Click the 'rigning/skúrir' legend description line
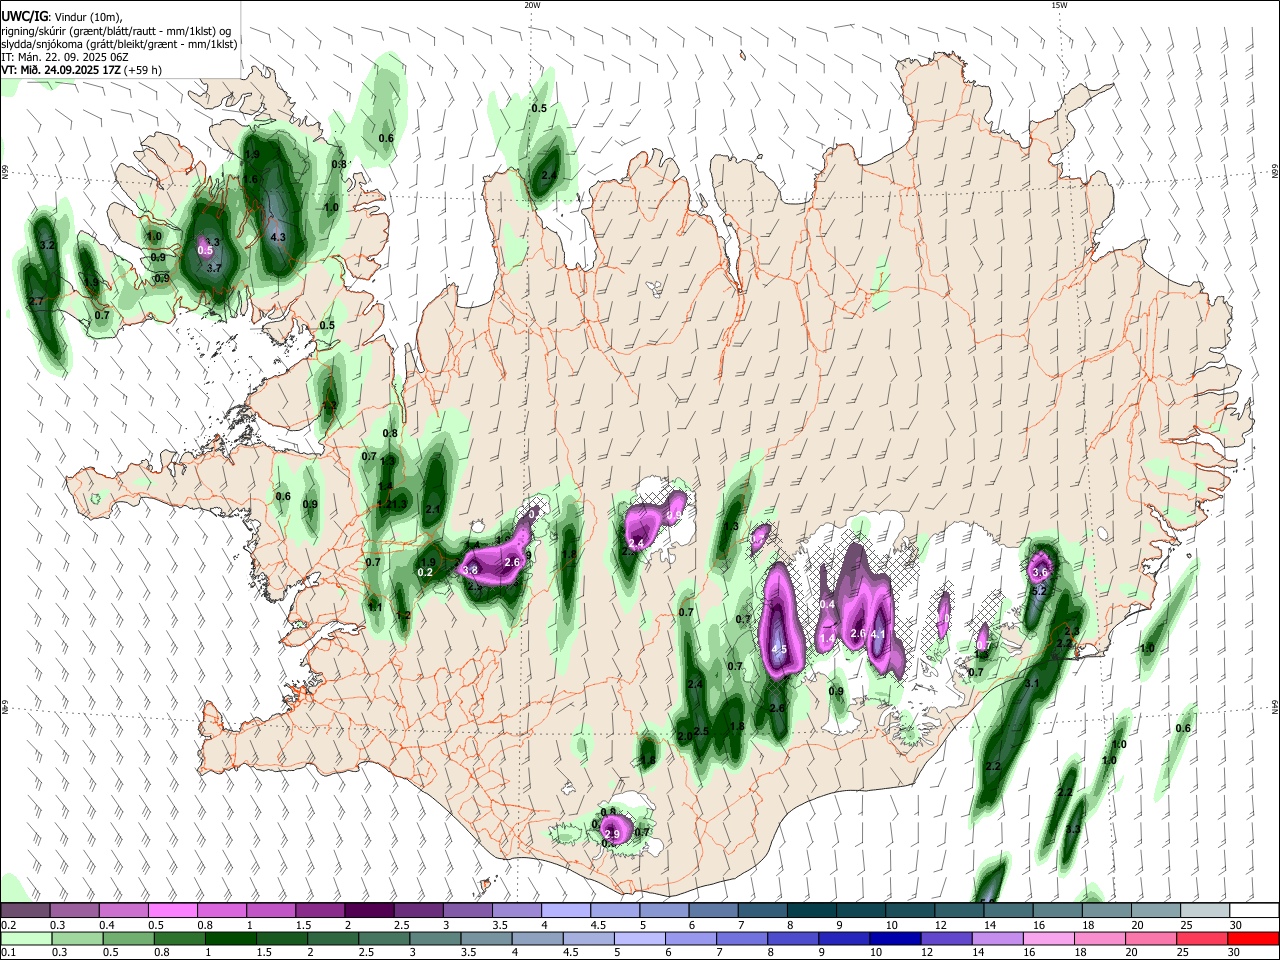Screen dimensions: 1280x960 pyautogui.click(x=117, y=30)
